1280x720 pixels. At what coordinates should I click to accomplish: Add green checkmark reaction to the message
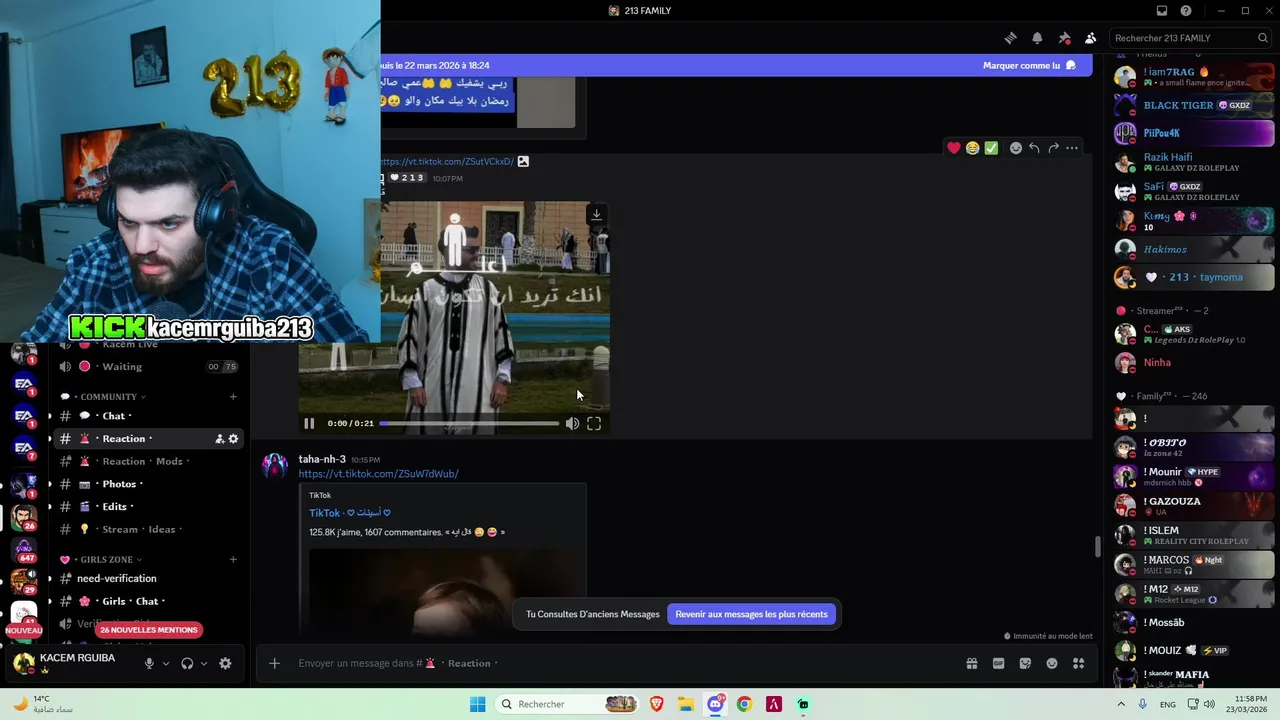pyautogui.click(x=991, y=148)
